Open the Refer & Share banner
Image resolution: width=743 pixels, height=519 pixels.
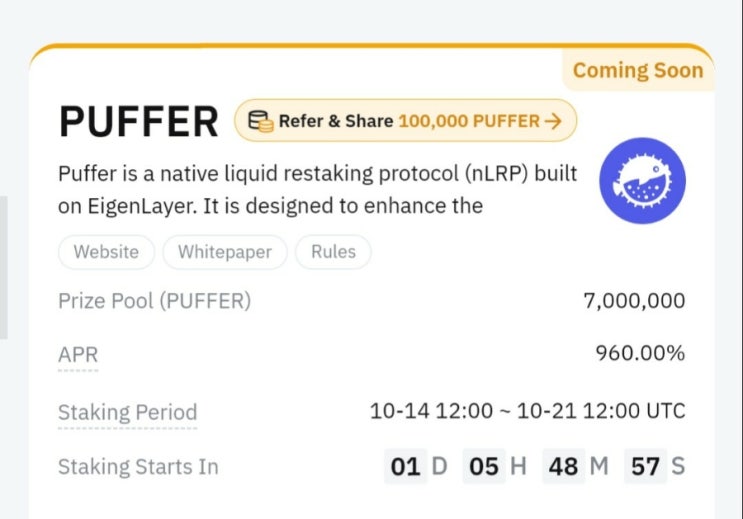[x=405, y=121]
